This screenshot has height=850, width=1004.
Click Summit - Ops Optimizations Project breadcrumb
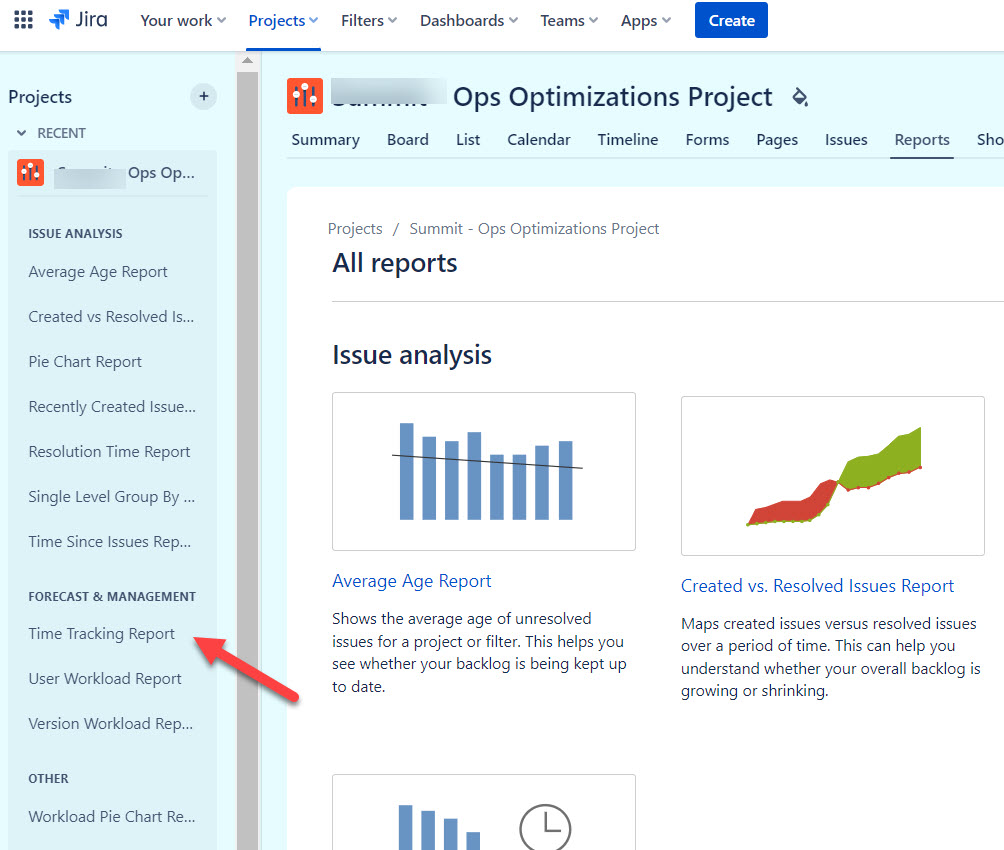tap(534, 229)
